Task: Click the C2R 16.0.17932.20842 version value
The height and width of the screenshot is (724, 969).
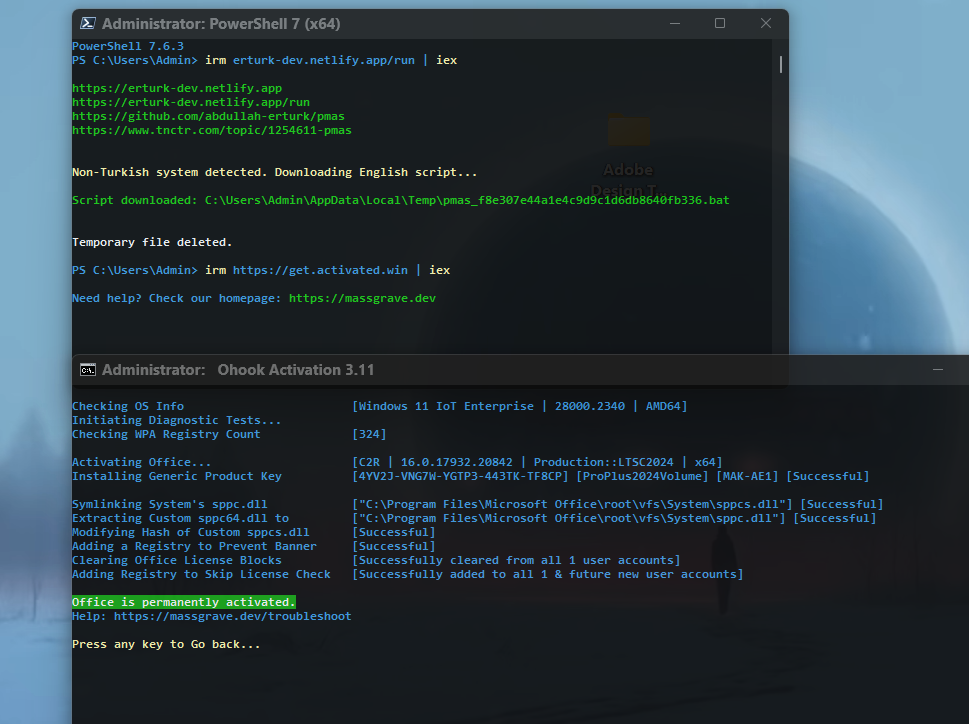Action: pos(537,462)
